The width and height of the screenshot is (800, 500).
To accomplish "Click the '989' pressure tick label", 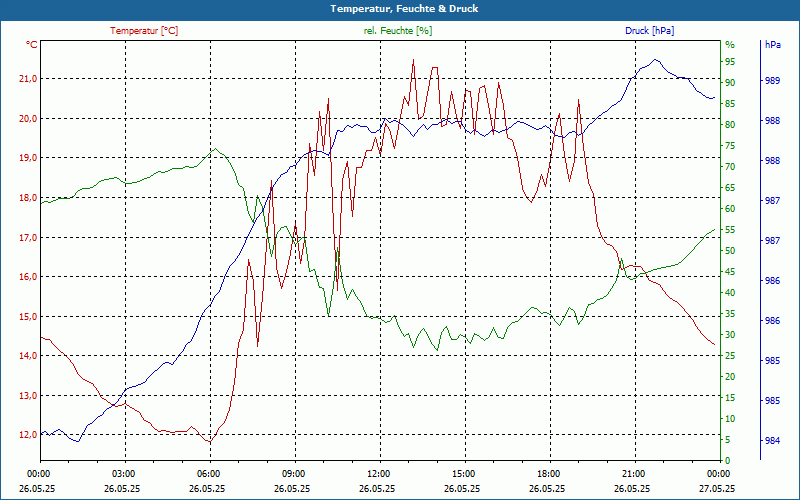I will (x=772, y=81).
